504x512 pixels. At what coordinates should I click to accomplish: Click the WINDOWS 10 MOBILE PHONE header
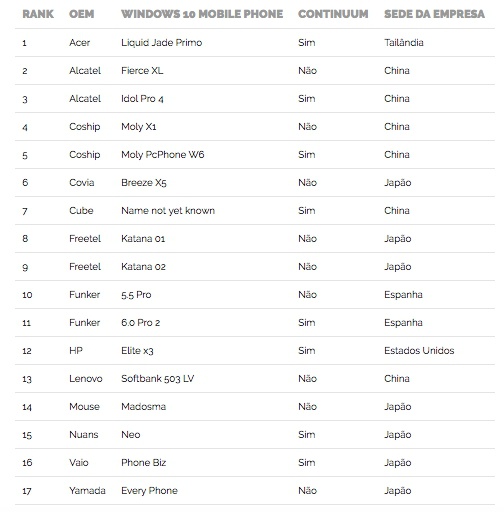click(202, 14)
